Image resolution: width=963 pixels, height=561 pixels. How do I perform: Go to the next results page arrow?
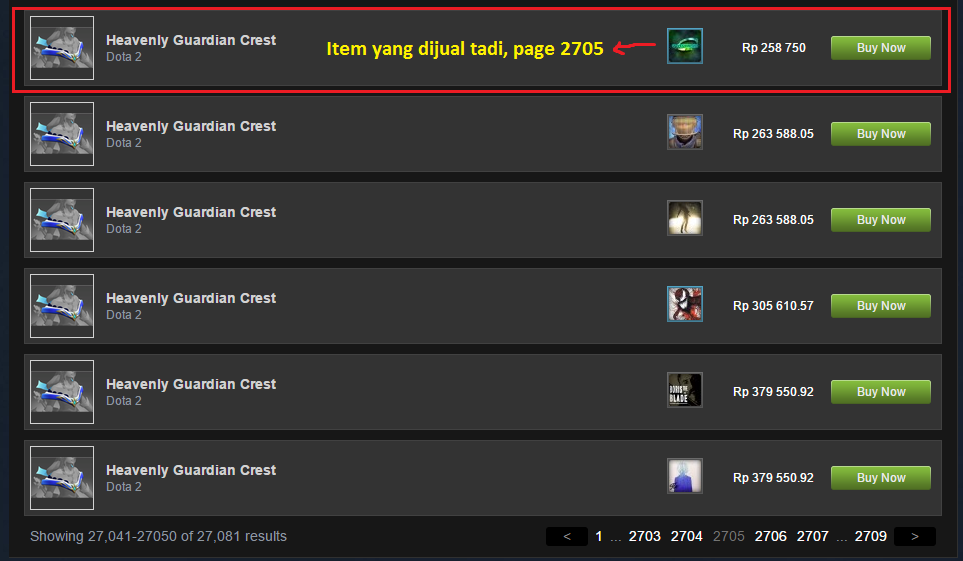[914, 536]
